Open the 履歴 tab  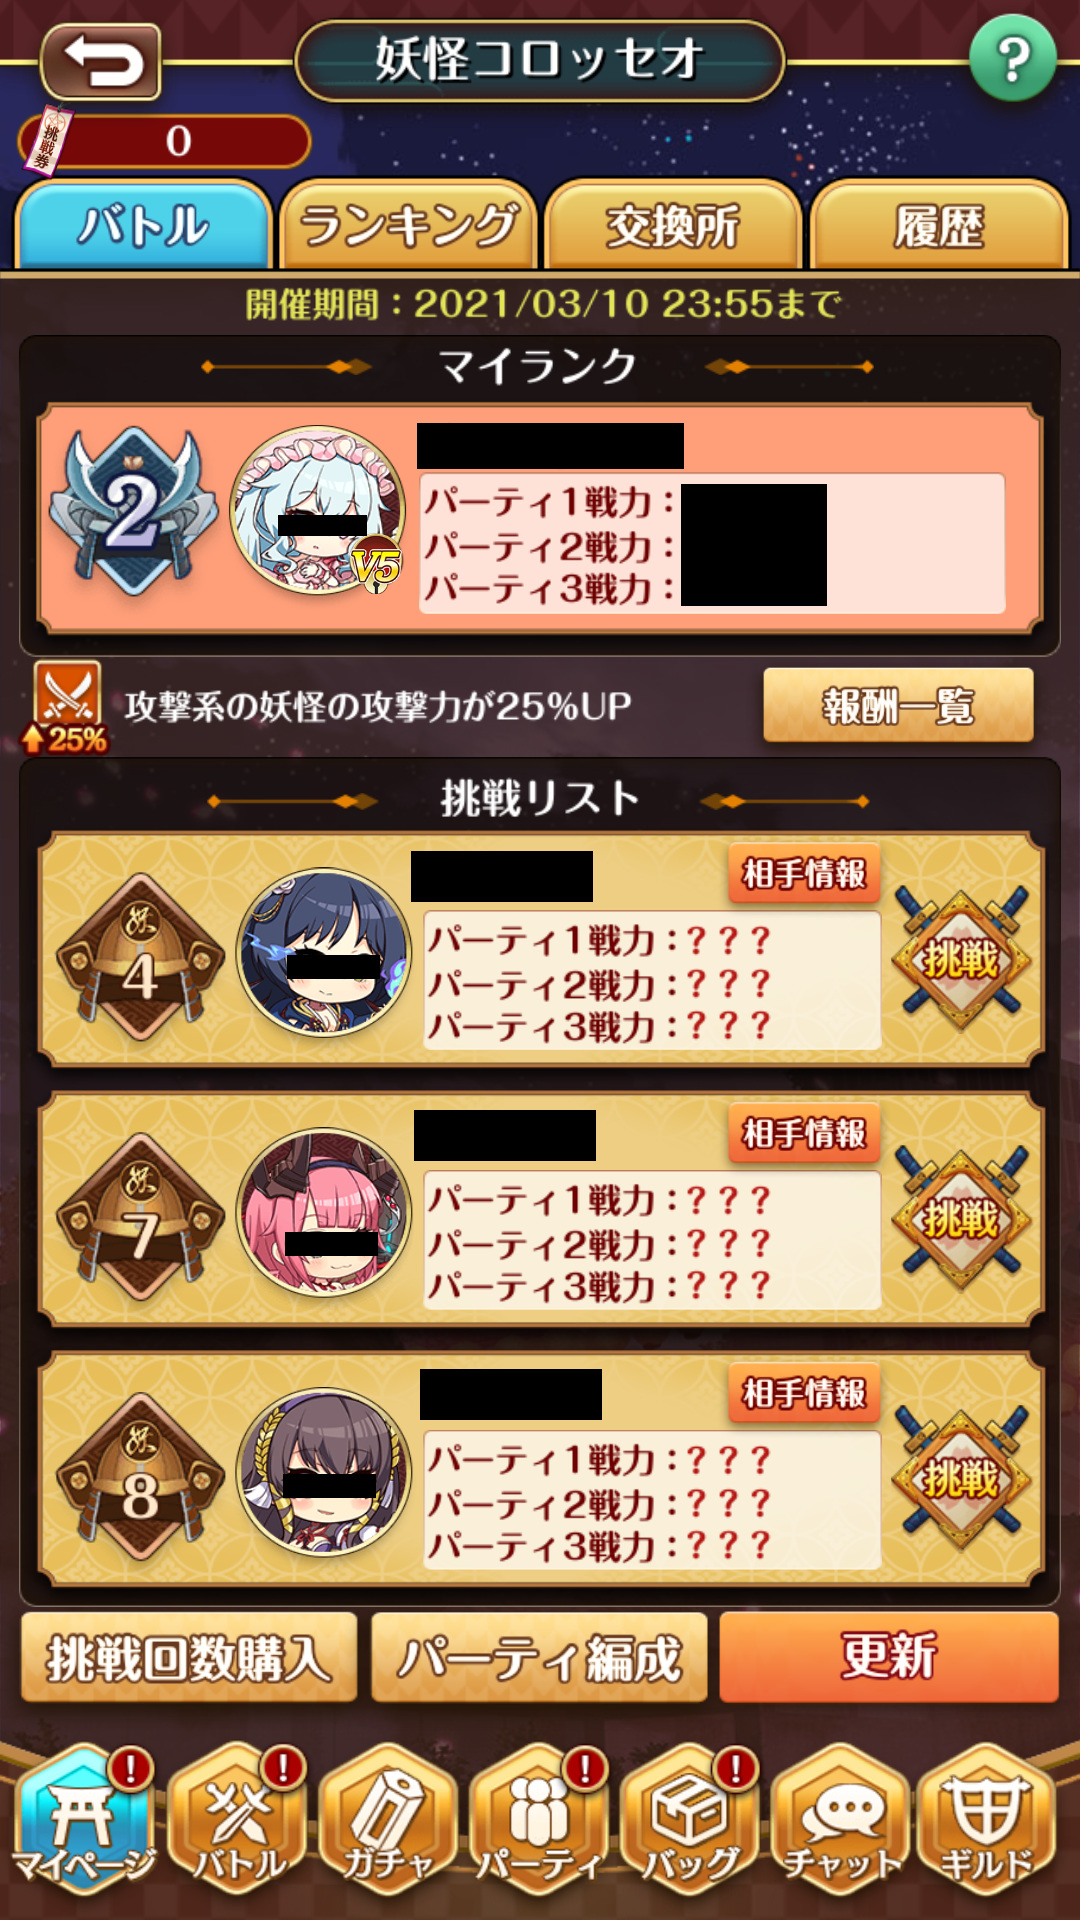(x=939, y=225)
